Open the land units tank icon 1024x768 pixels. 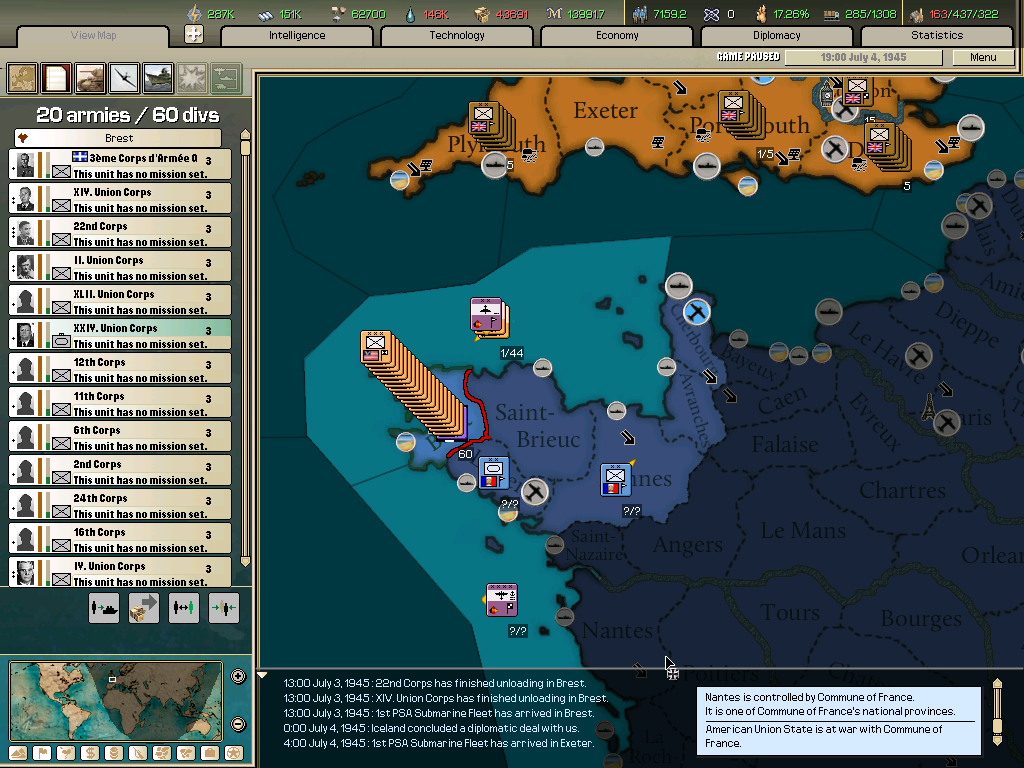pos(91,78)
